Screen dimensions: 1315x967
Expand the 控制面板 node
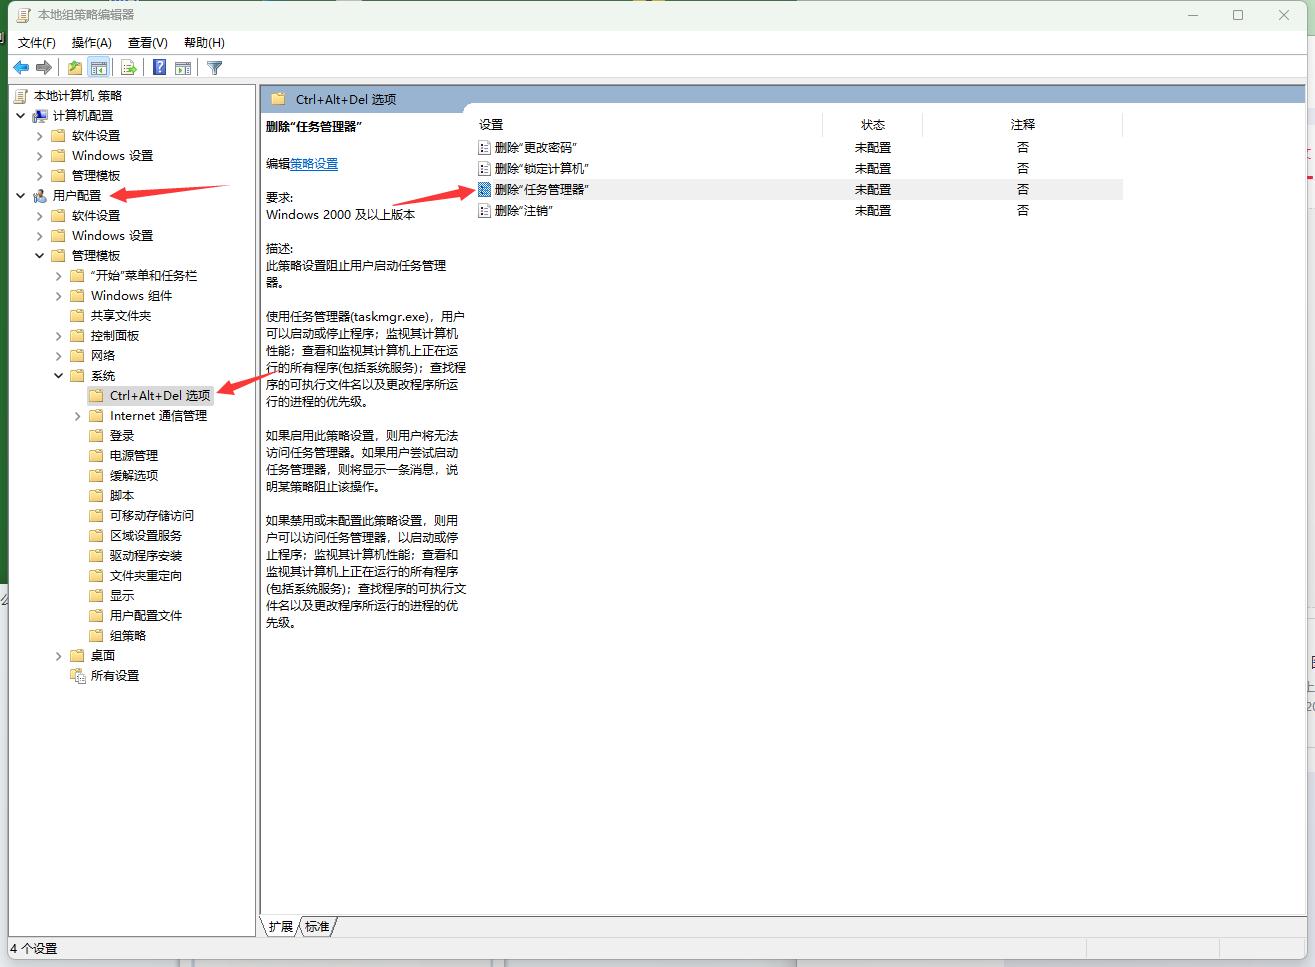click(59, 336)
